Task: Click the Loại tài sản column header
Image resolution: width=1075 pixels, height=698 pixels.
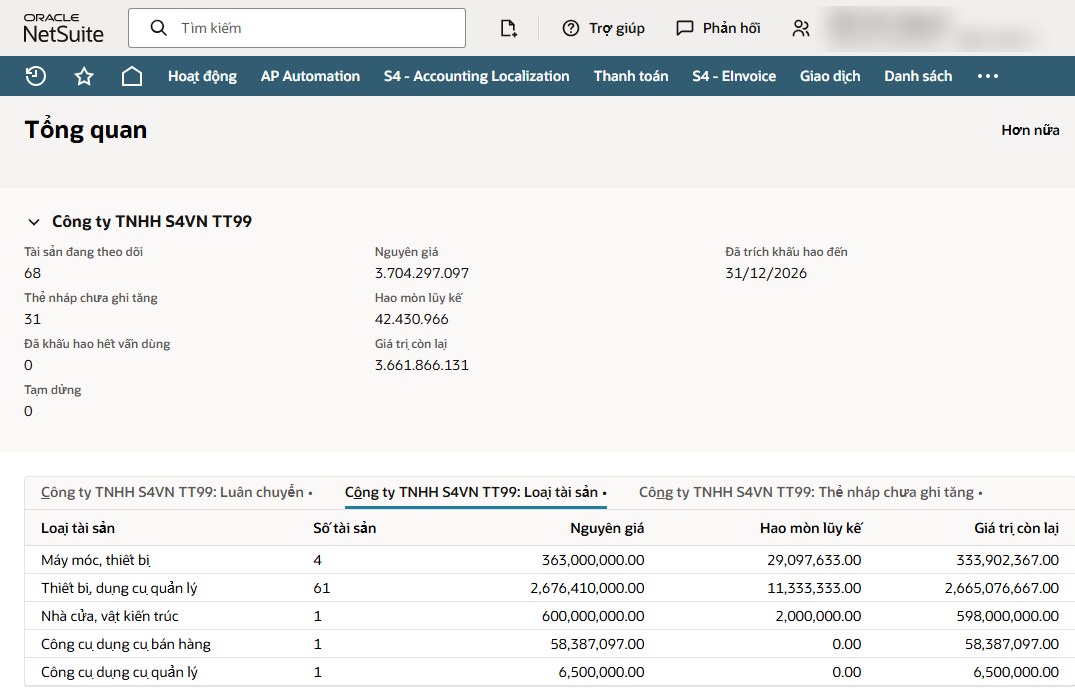Action: (77, 528)
